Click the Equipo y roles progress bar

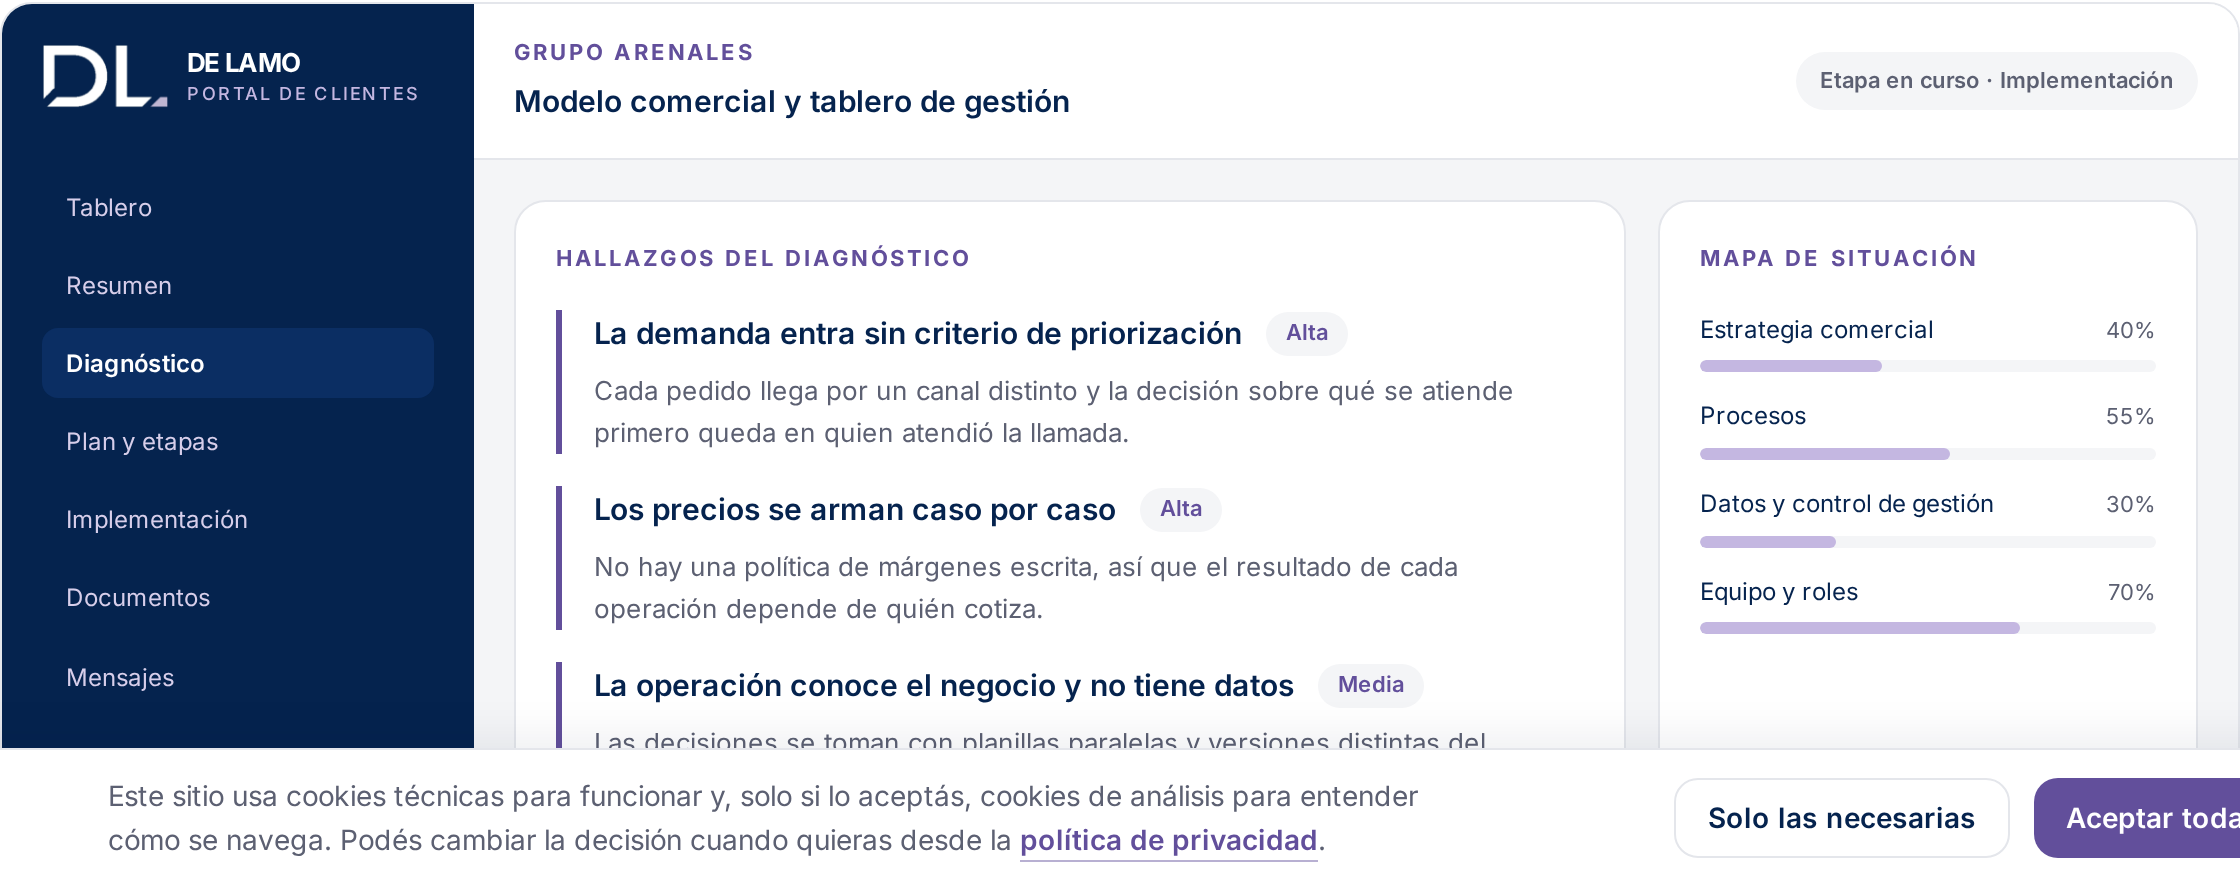coord(1927,628)
